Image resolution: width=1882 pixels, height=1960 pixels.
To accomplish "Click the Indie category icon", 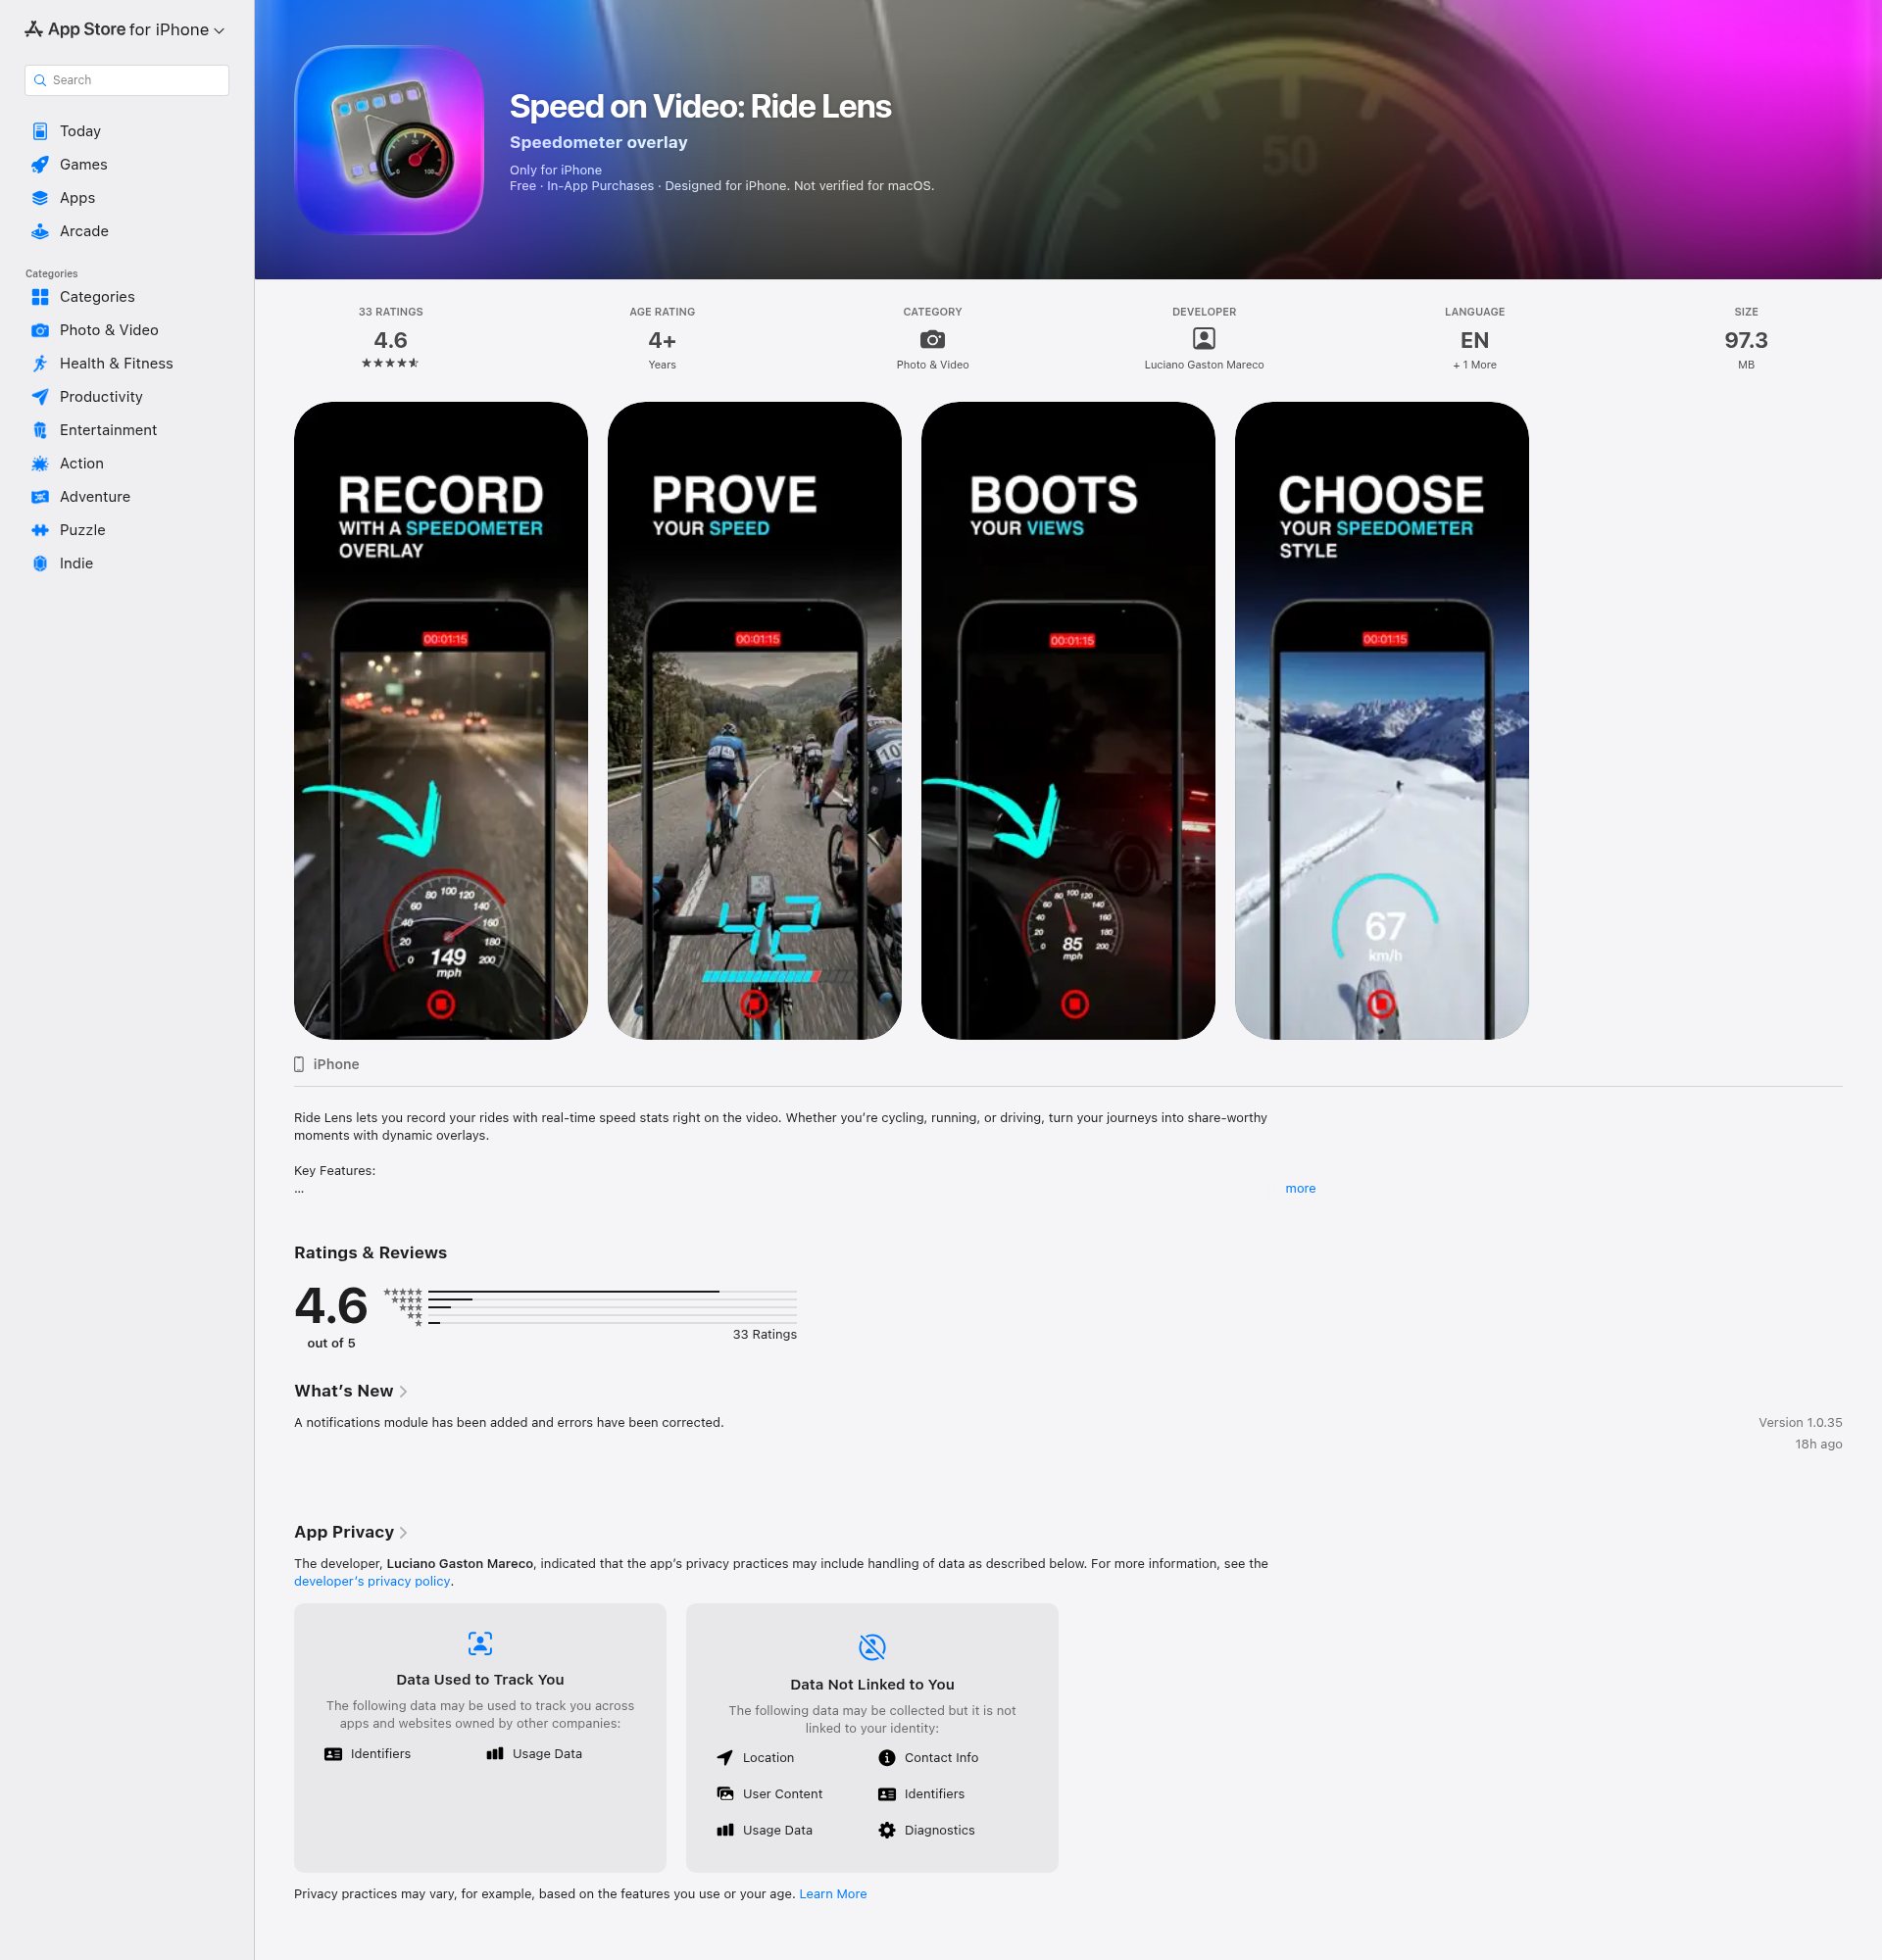I will 40,563.
